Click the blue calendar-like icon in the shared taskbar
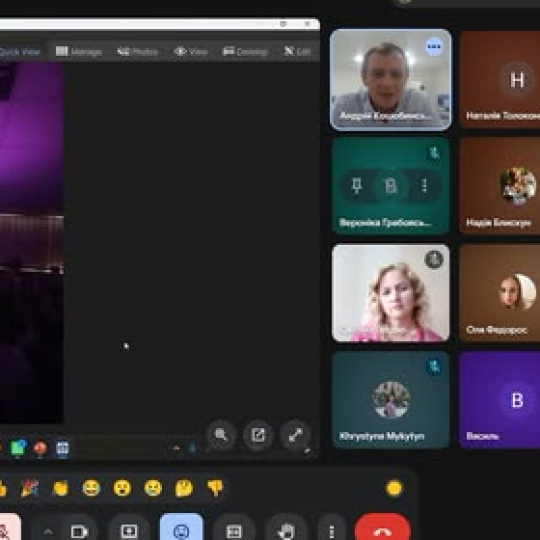The height and width of the screenshot is (540, 540). 62,448
